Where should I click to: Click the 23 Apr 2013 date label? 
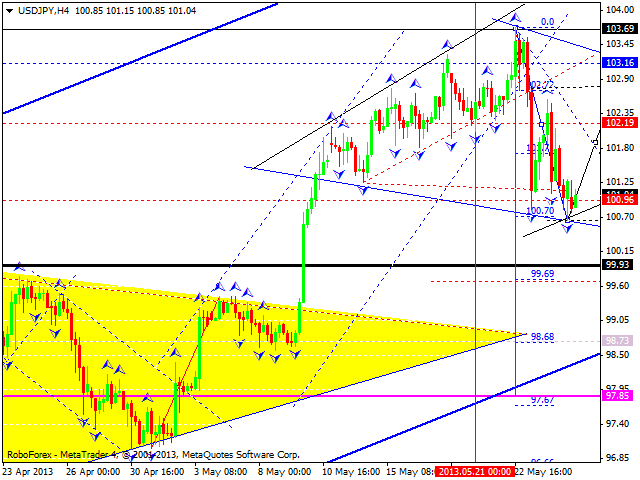point(28,472)
